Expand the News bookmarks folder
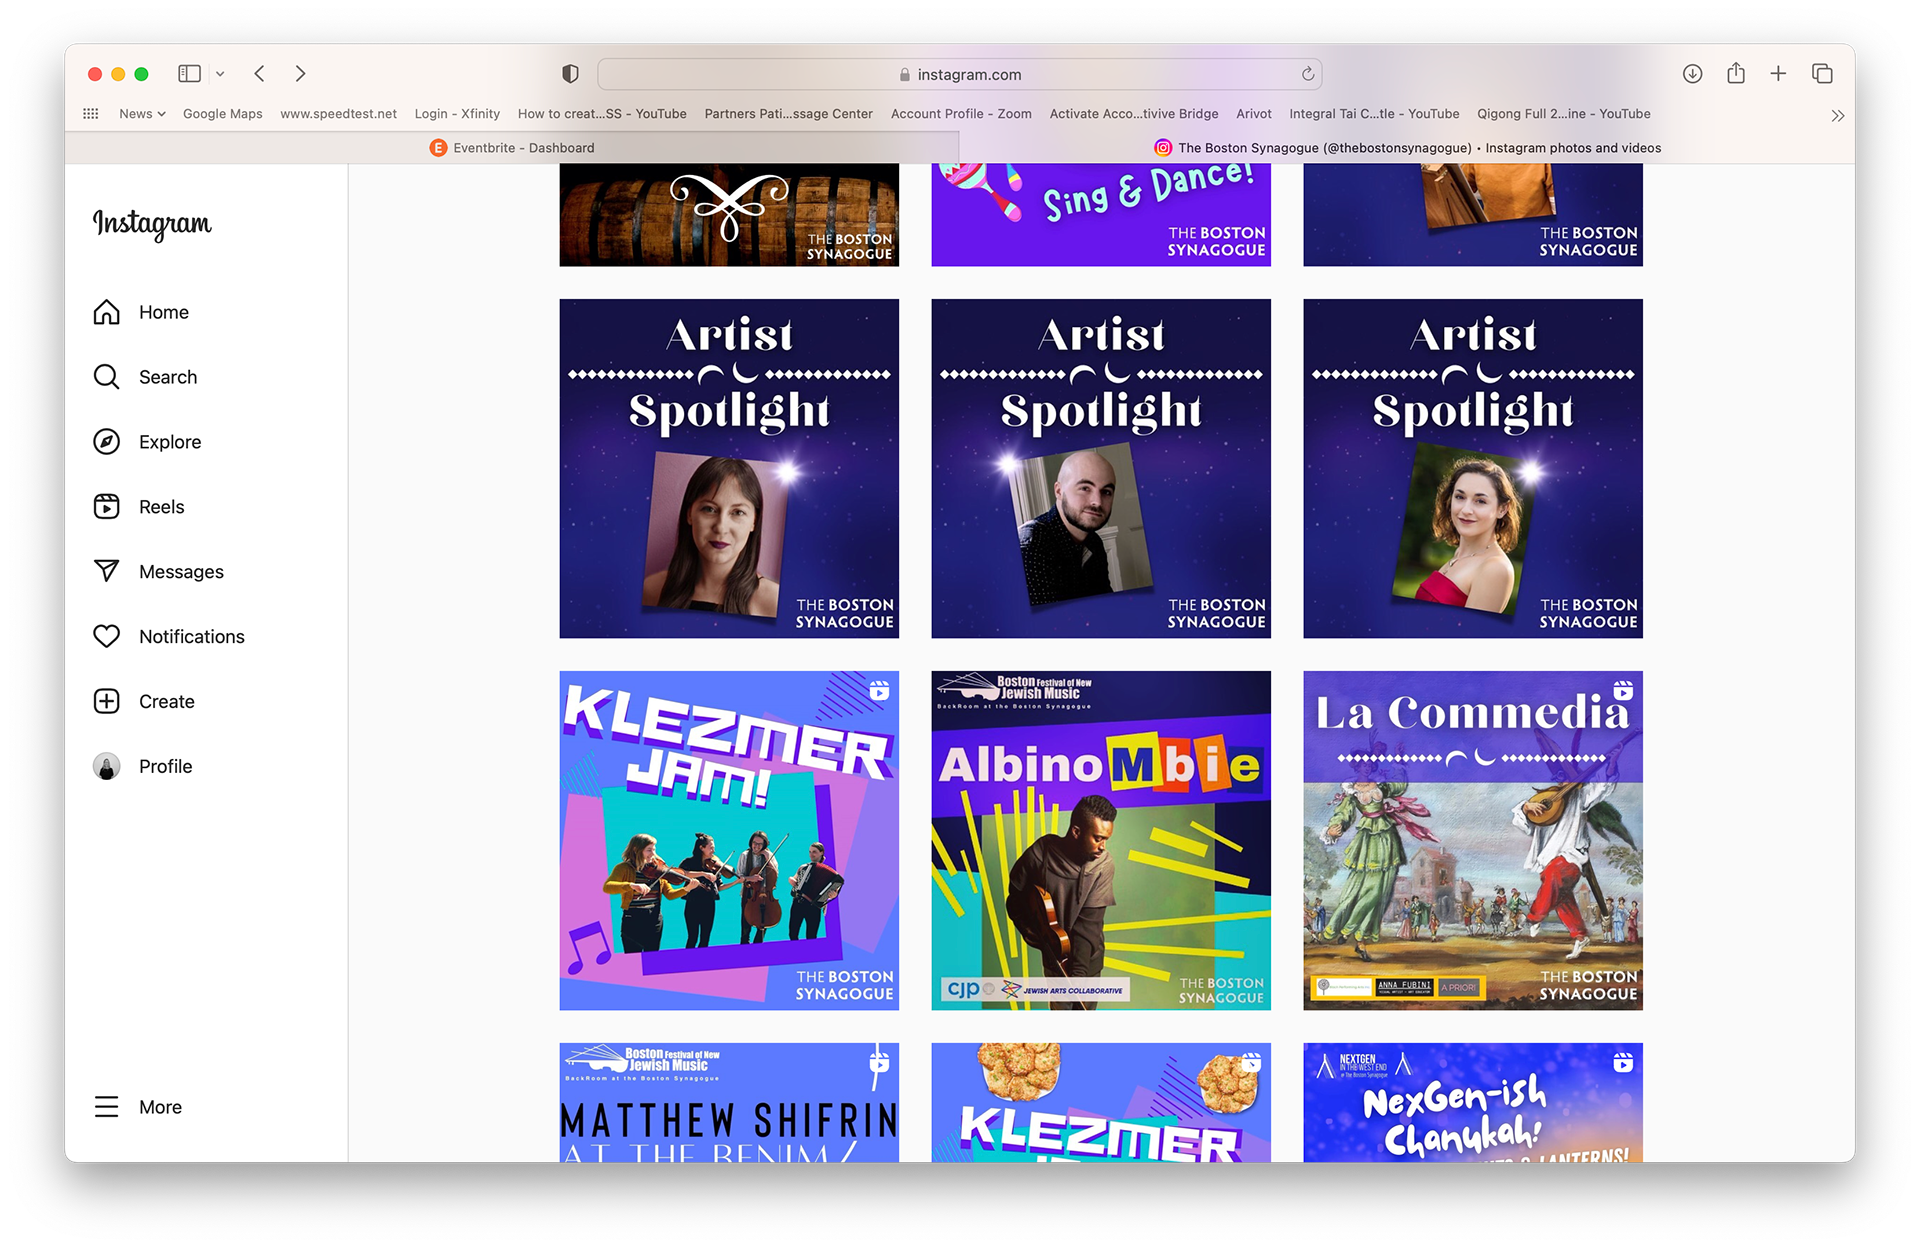The height and width of the screenshot is (1248, 1920). click(x=142, y=114)
